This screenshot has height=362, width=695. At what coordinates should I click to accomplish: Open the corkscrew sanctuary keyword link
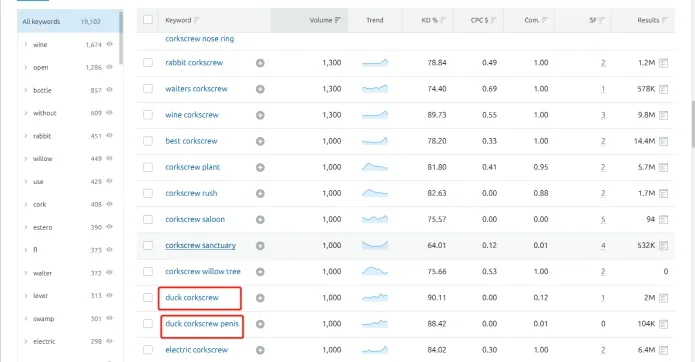(200, 245)
